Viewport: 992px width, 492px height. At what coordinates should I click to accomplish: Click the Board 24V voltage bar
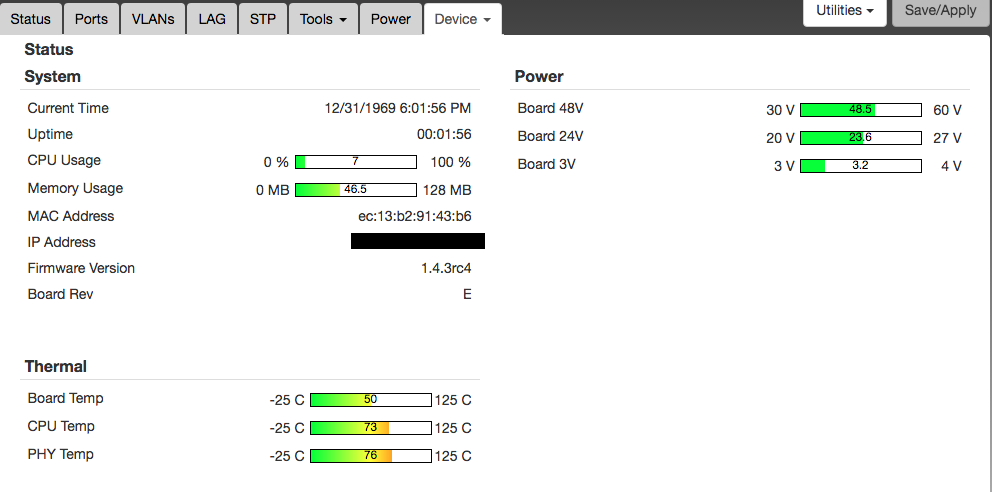860,138
